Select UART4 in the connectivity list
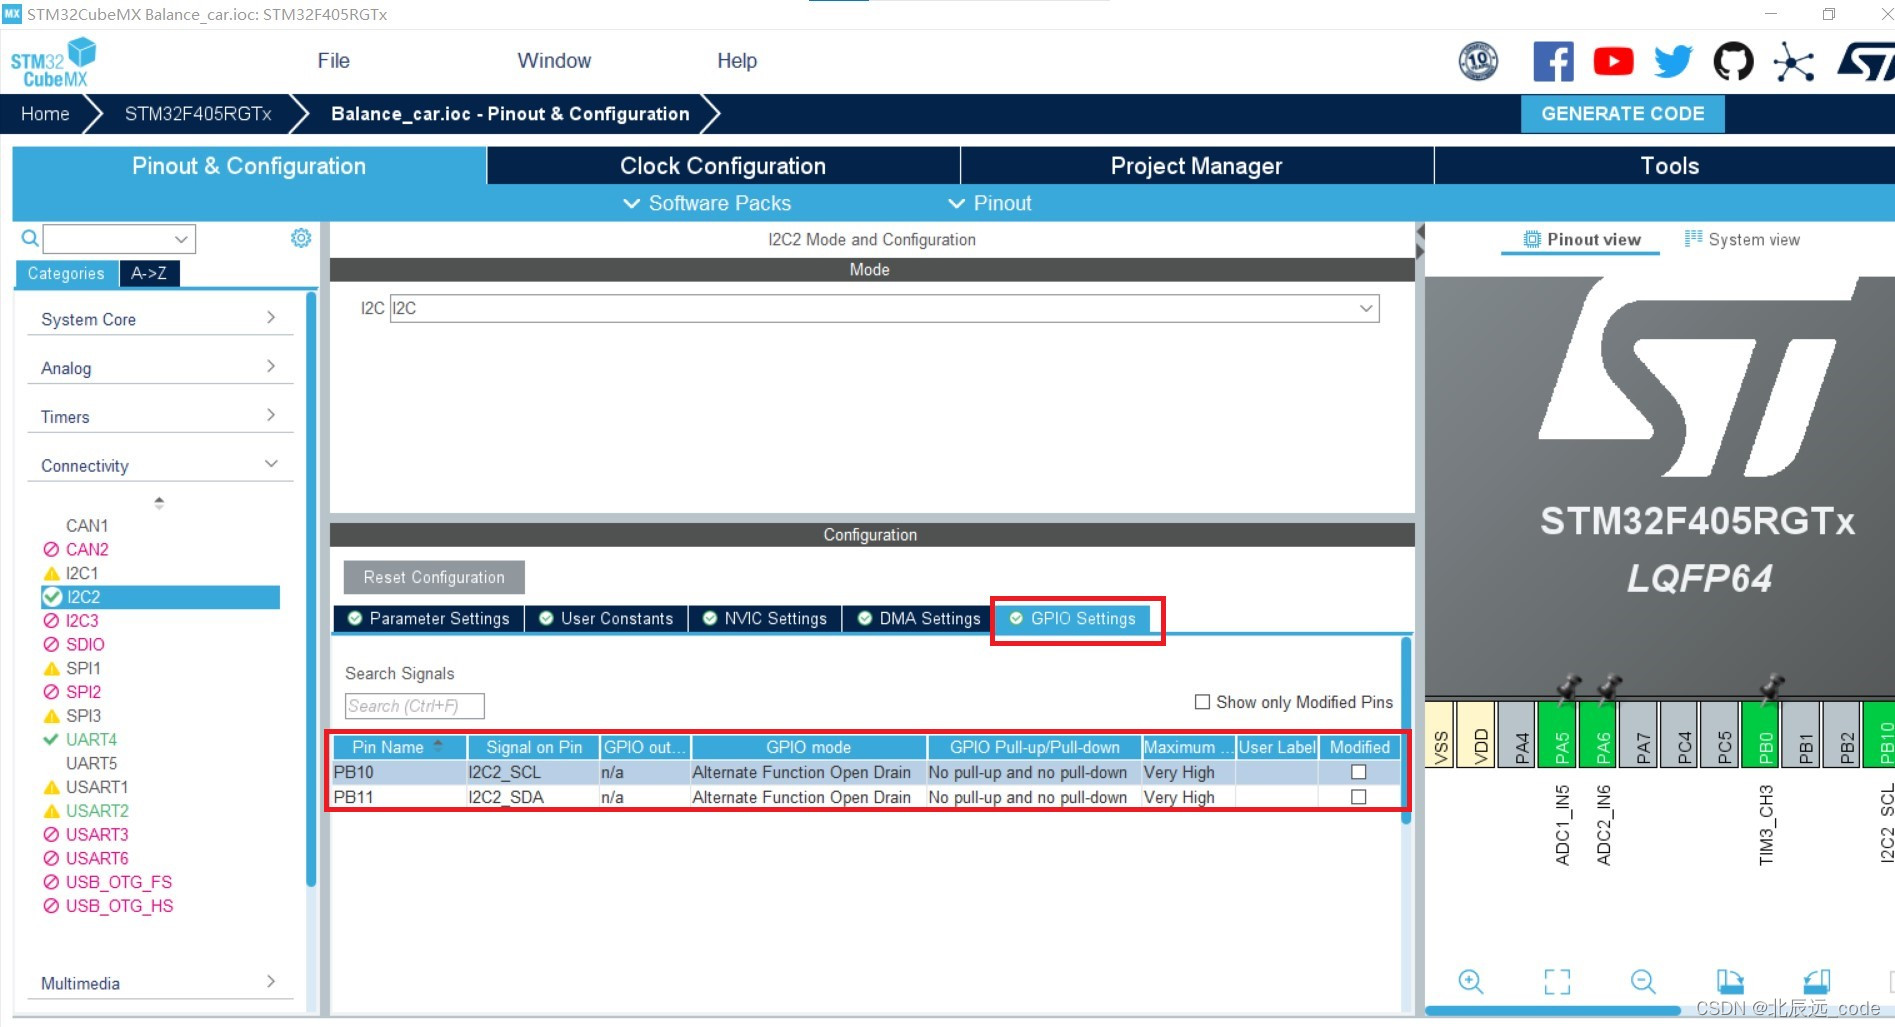 click(90, 739)
